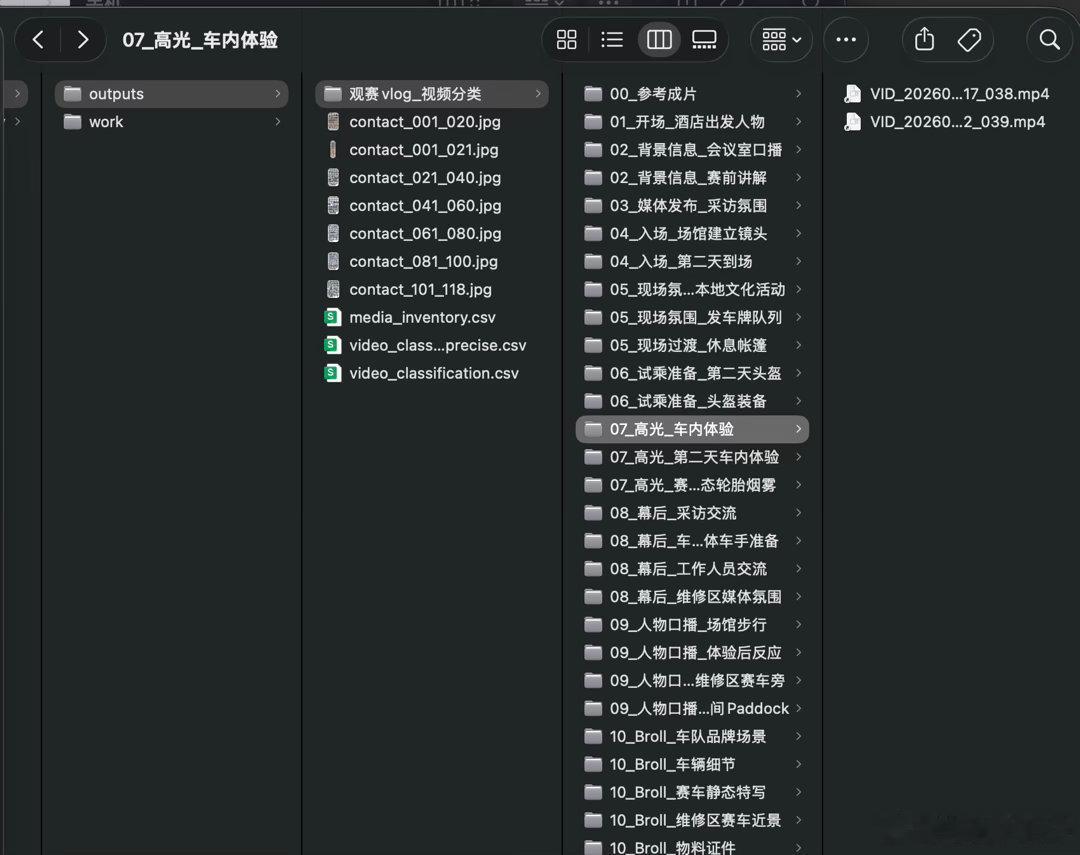Click folder icon of 06_试乘准备_头盔装备
This screenshot has height=855, width=1080.
tap(593, 401)
